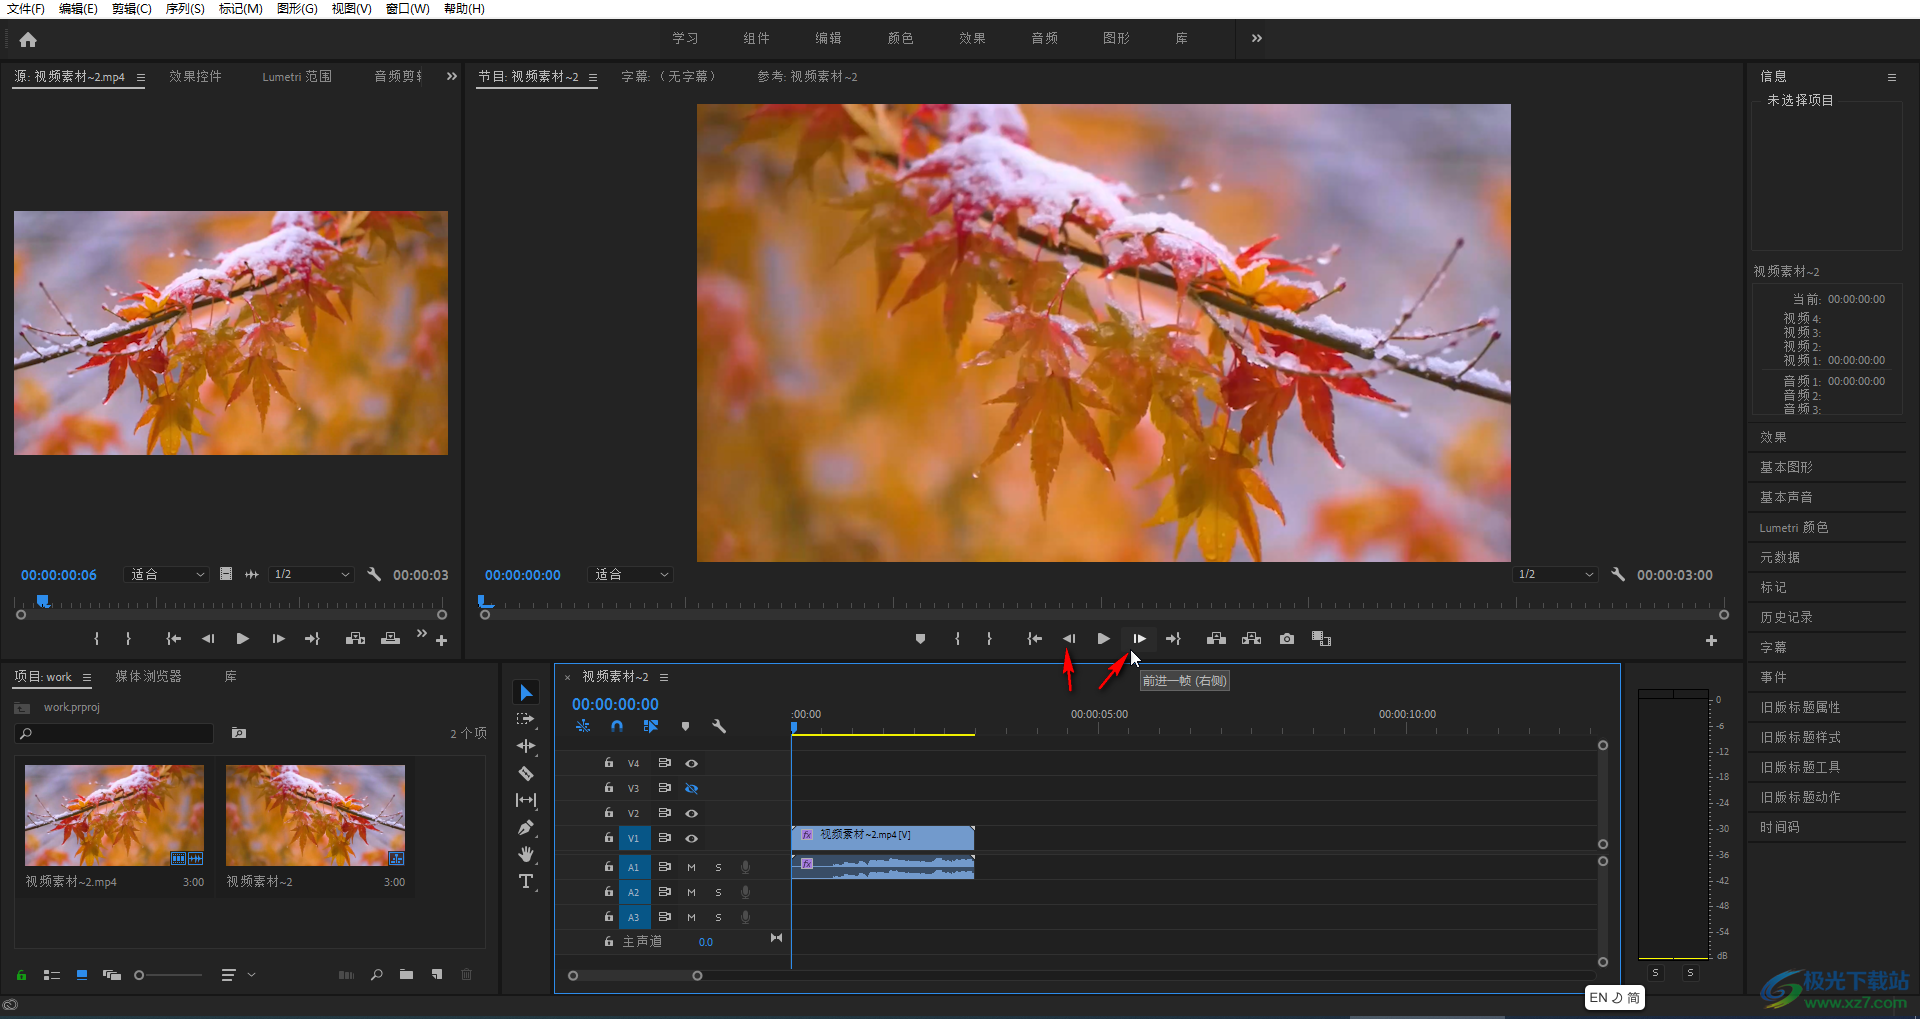The height and width of the screenshot is (1019, 1920).
Task: Toggle linked selection in timeline
Action: (x=651, y=727)
